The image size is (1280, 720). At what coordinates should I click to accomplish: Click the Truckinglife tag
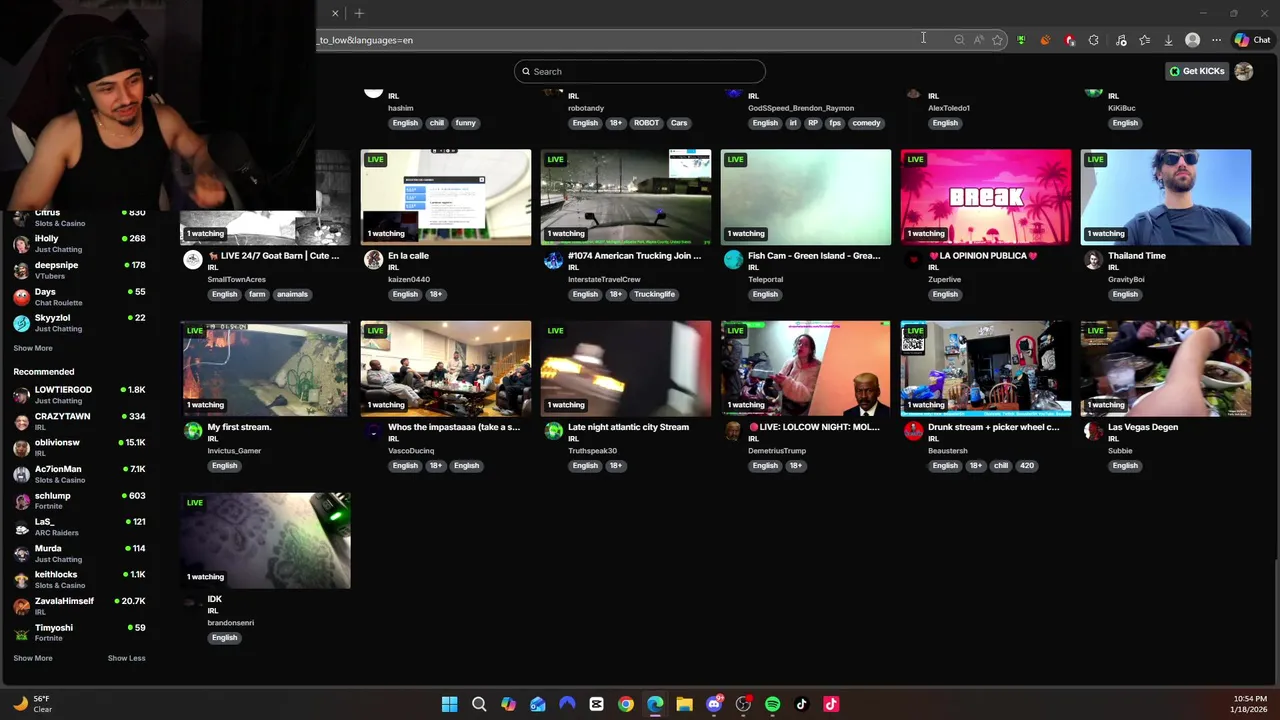654,294
